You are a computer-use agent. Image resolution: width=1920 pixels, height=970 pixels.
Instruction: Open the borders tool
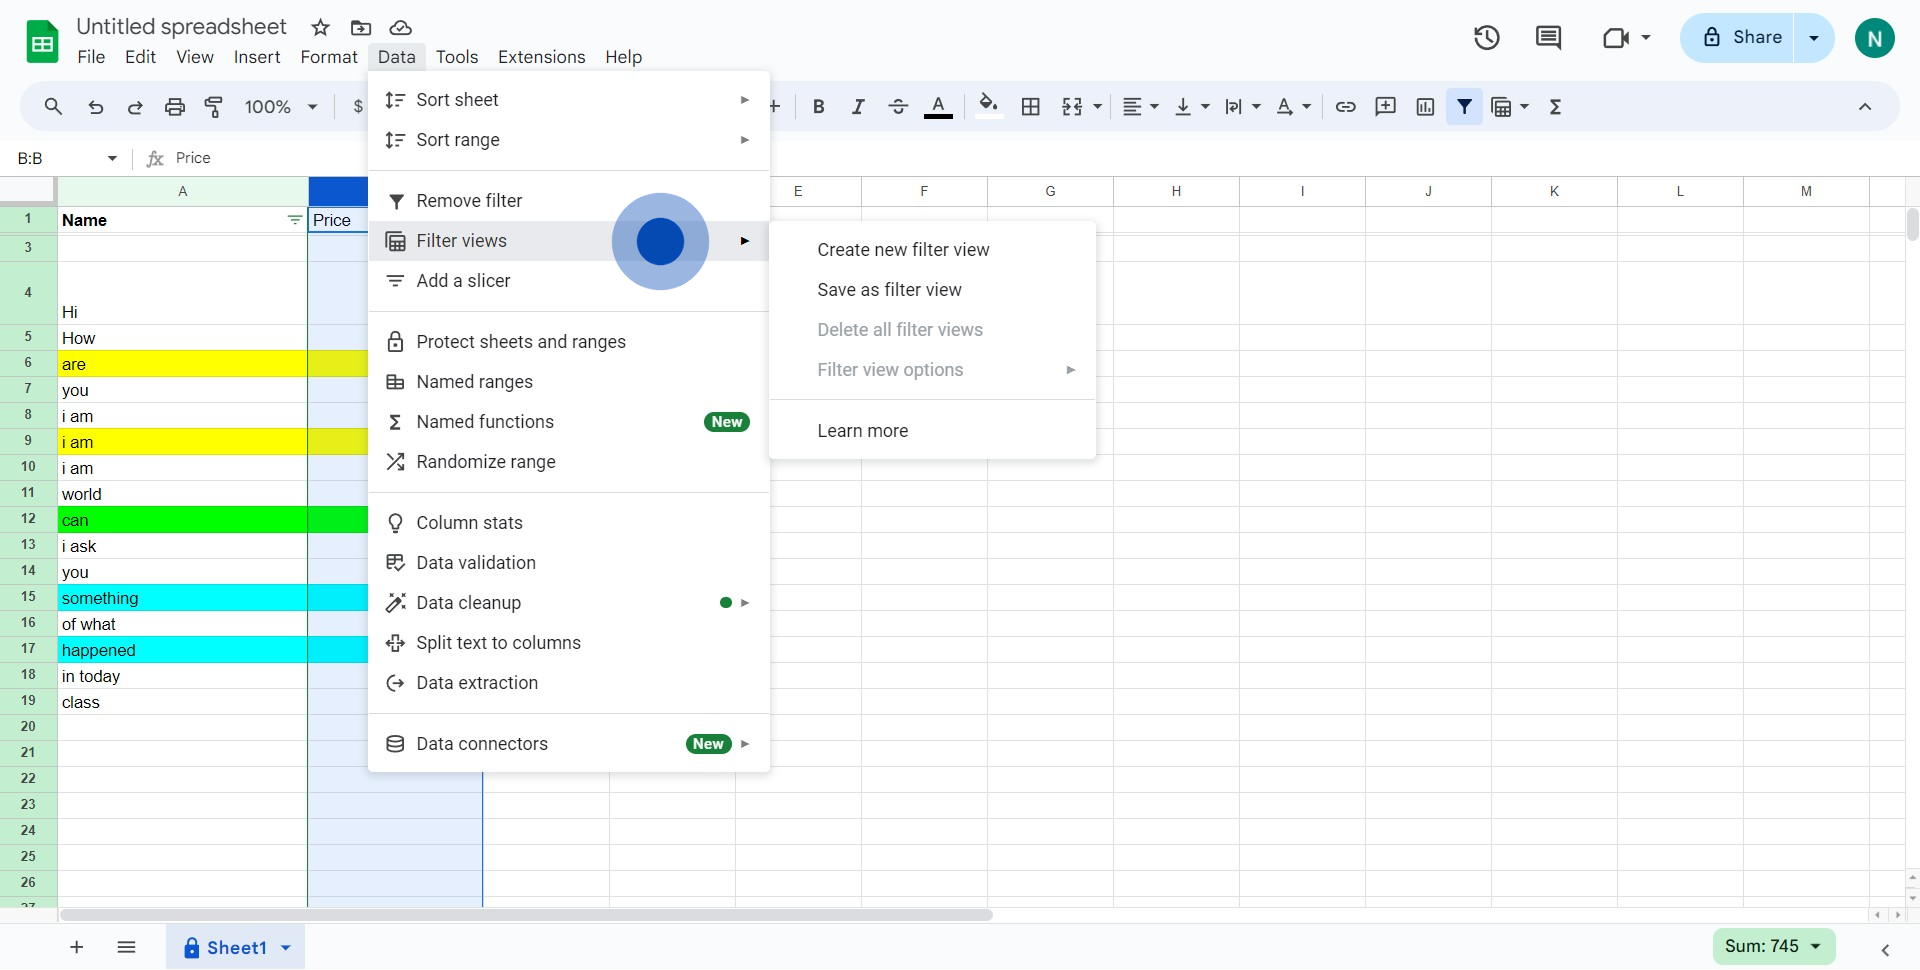pos(1030,106)
